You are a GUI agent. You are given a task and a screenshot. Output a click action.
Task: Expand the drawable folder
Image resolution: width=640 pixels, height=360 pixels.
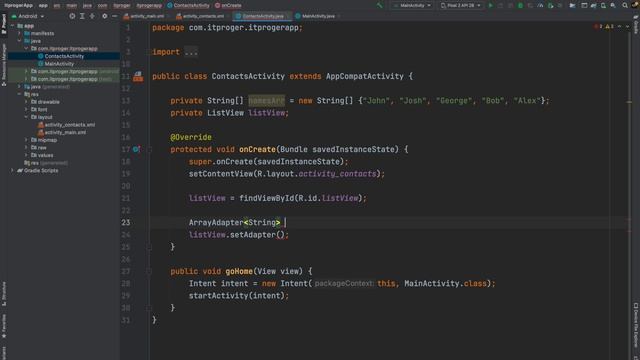tap(26, 102)
